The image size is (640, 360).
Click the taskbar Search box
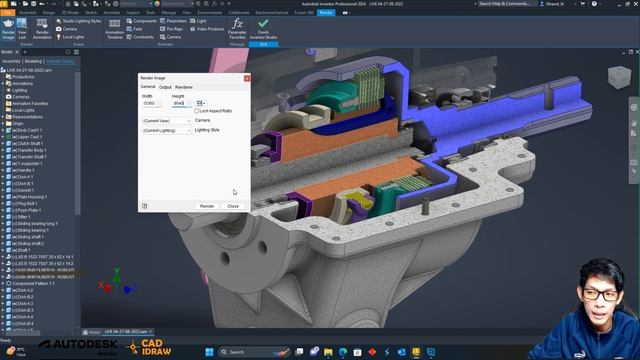coord(255,352)
